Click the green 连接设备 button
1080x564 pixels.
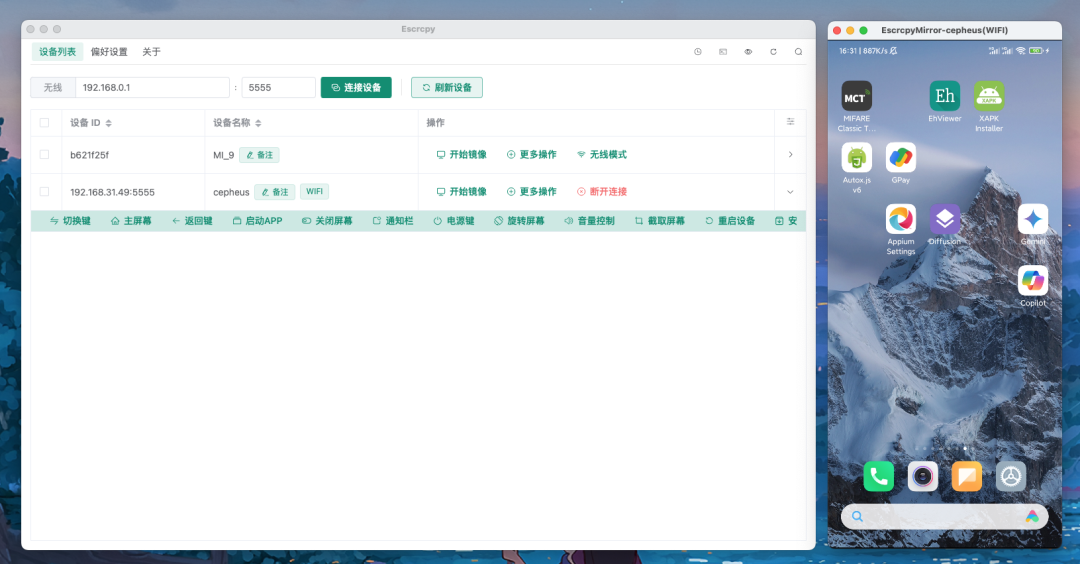point(356,88)
